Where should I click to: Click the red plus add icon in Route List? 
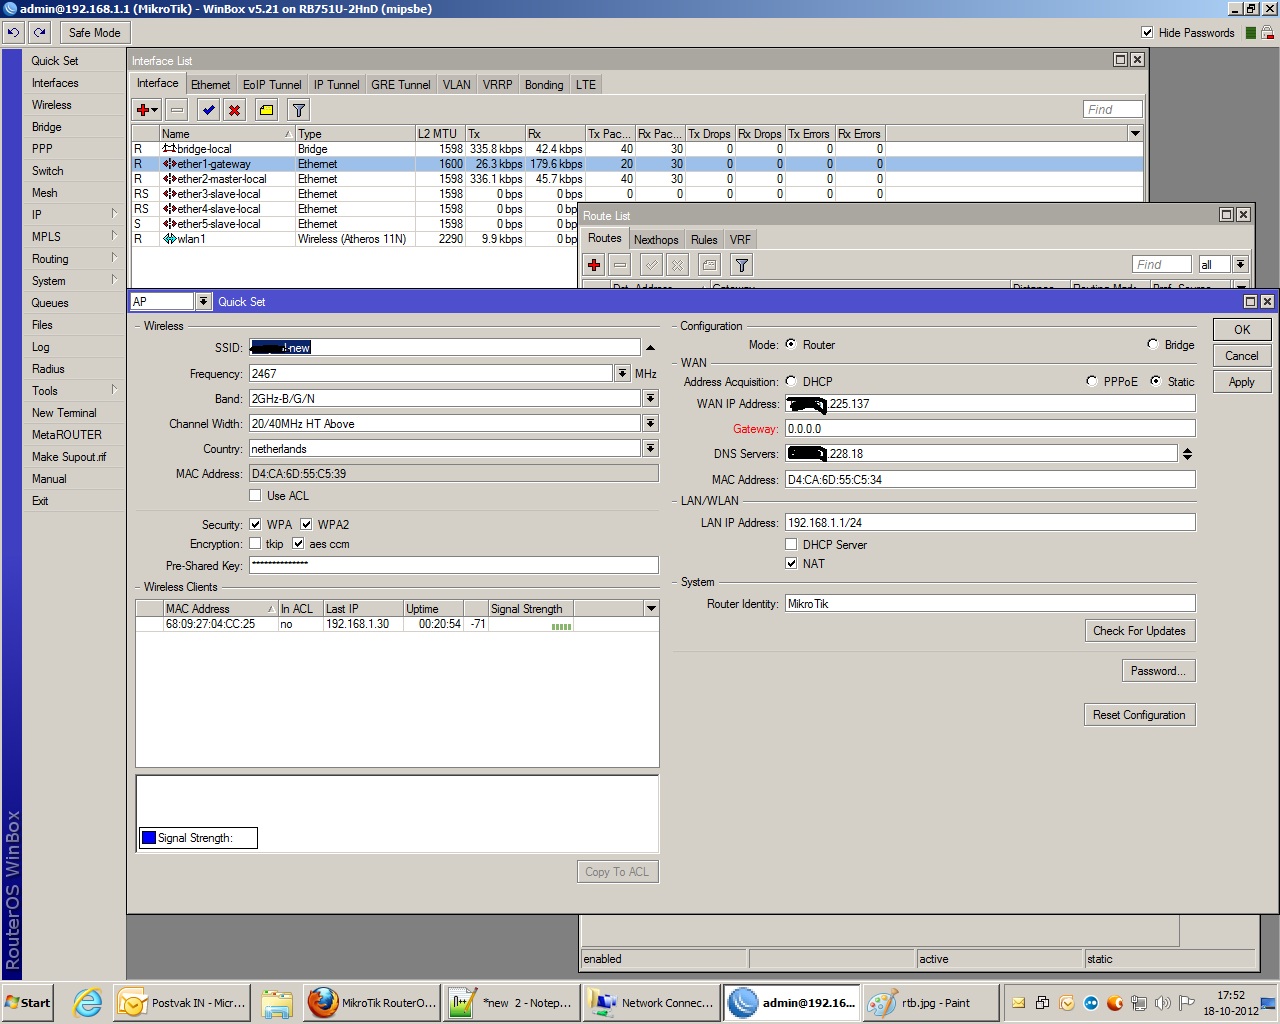click(x=594, y=265)
